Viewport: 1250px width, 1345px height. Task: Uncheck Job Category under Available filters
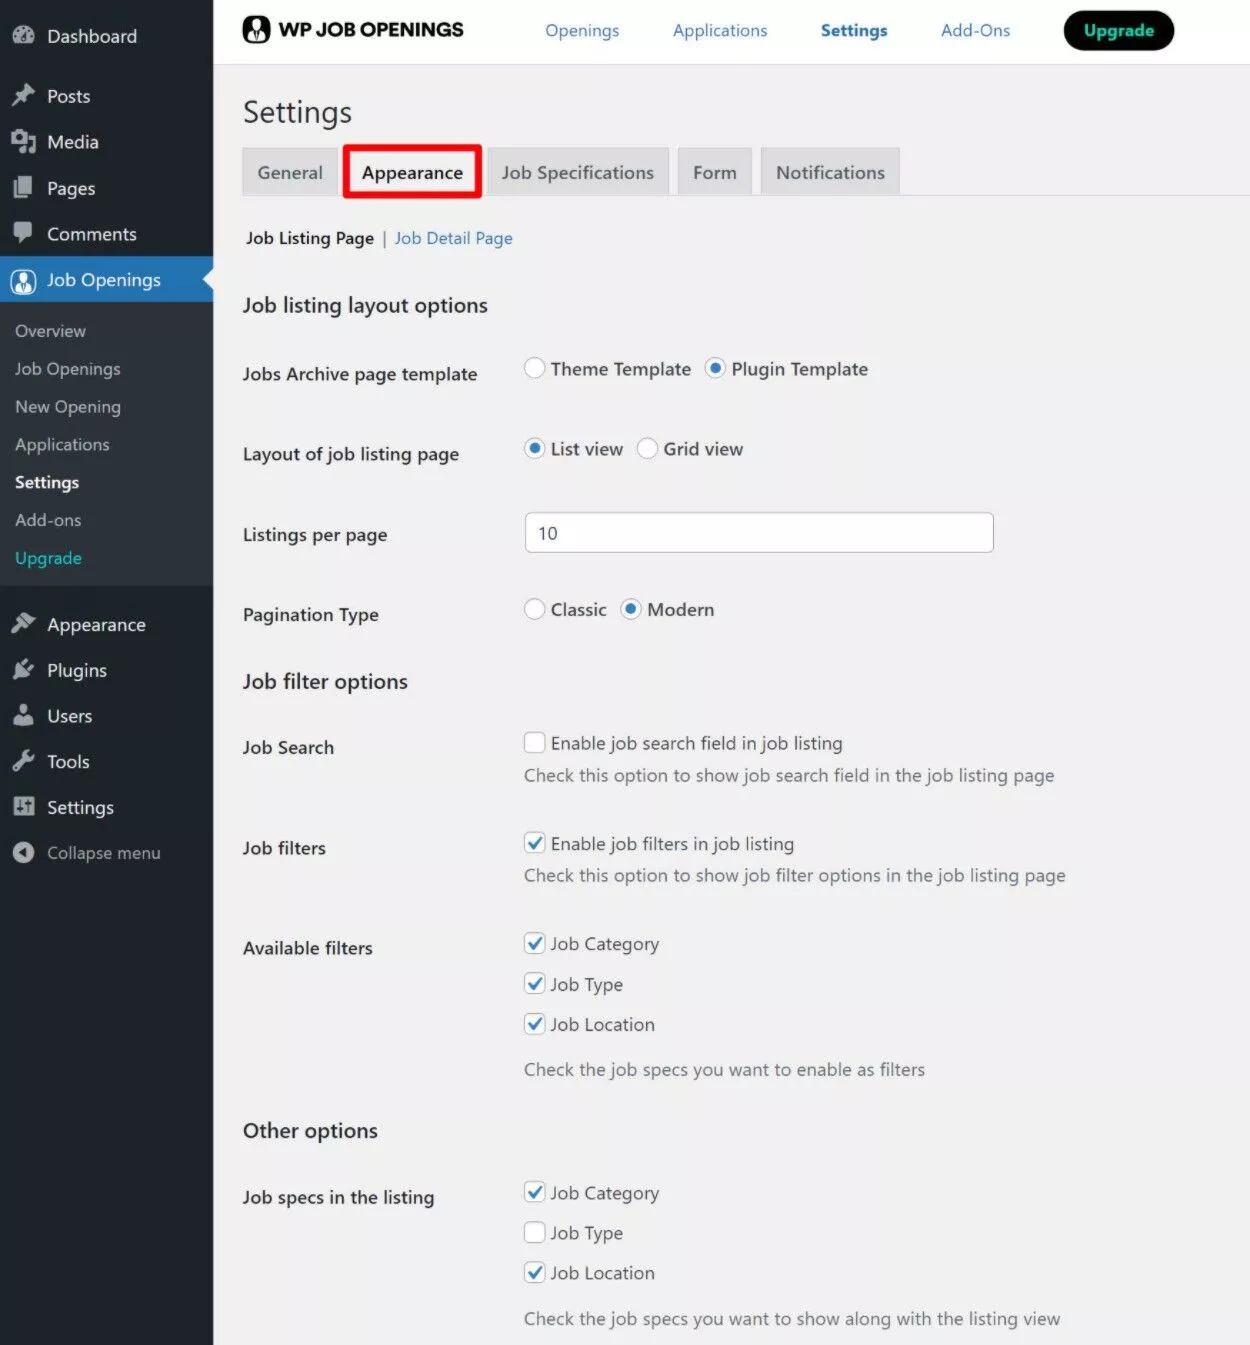click(x=535, y=943)
